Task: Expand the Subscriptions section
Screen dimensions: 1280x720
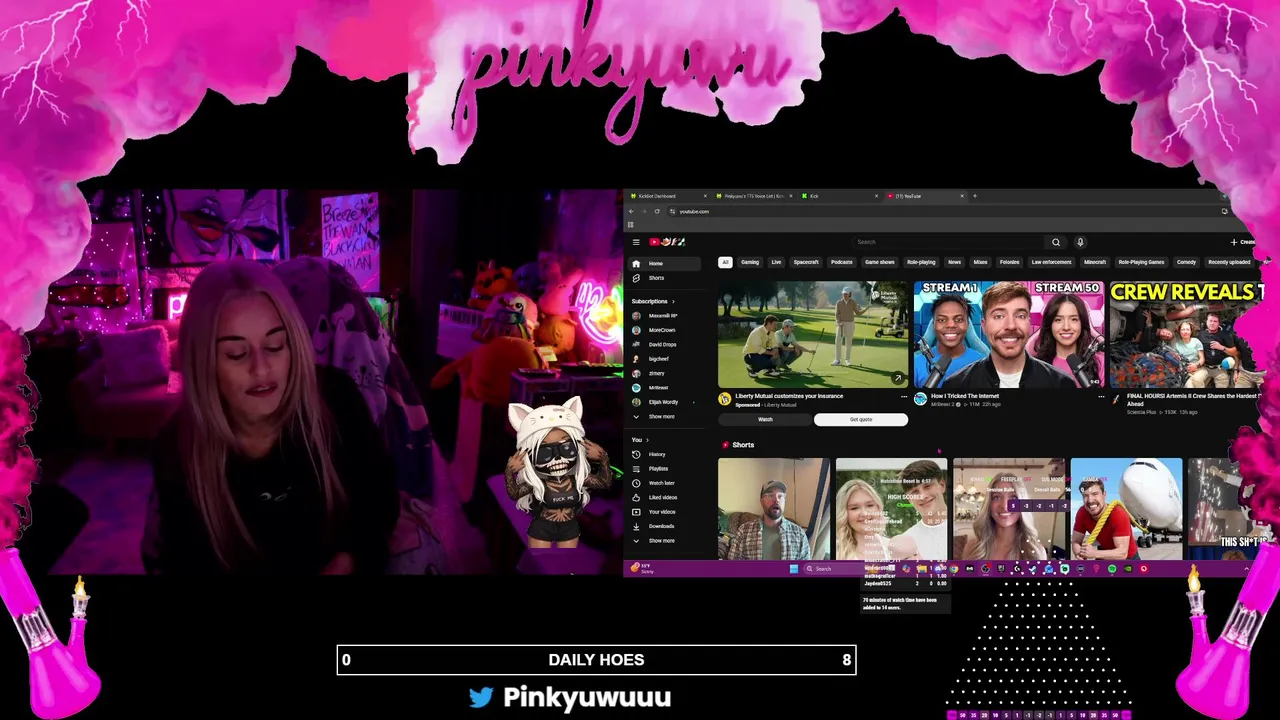Action: [x=653, y=301]
